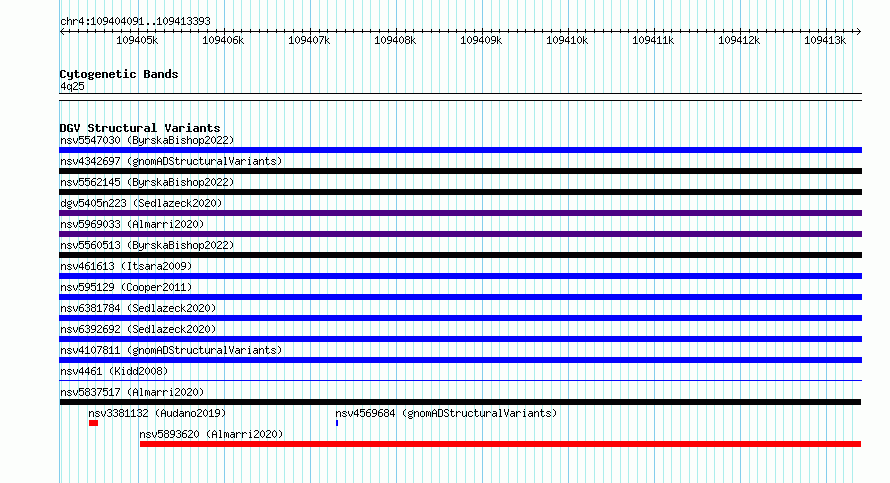890x483 pixels.
Task: Click the 109406k ruler position
Action: (223, 40)
